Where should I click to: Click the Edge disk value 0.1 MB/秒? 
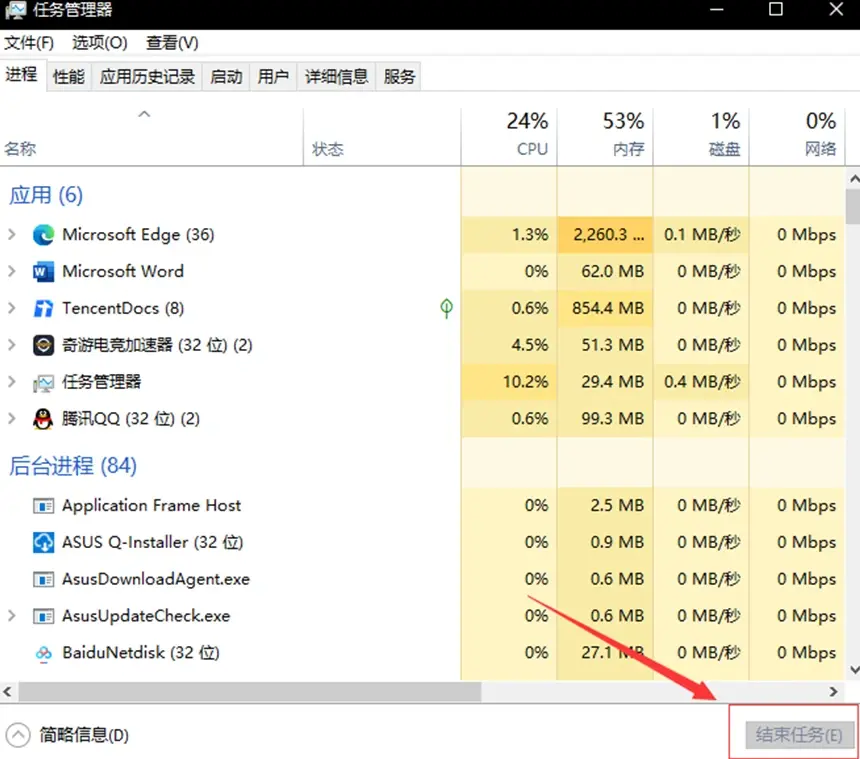(x=702, y=235)
